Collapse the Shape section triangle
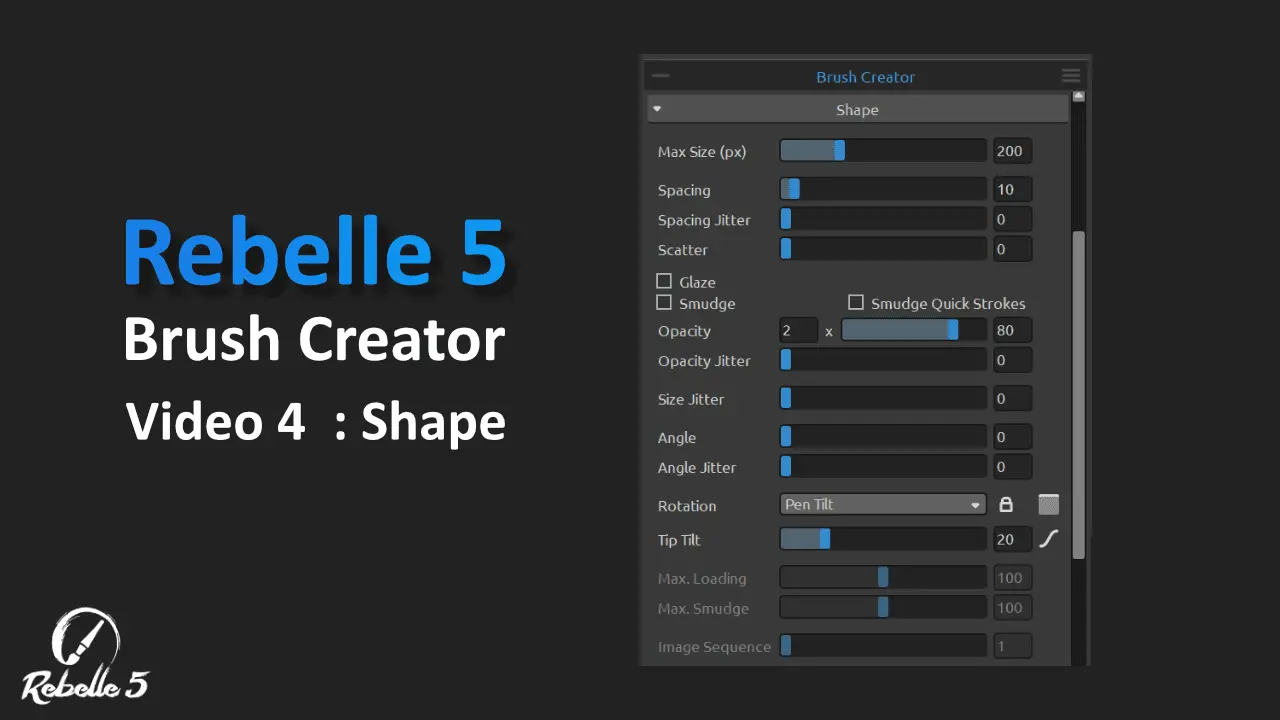This screenshot has width=1280, height=720. point(657,109)
